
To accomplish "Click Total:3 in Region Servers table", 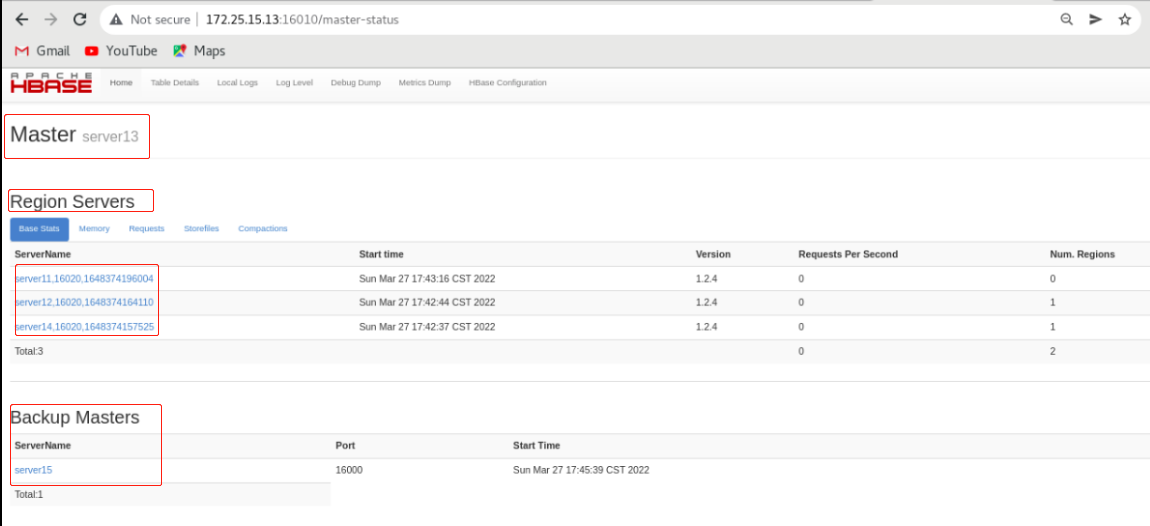I will pos(29,351).
